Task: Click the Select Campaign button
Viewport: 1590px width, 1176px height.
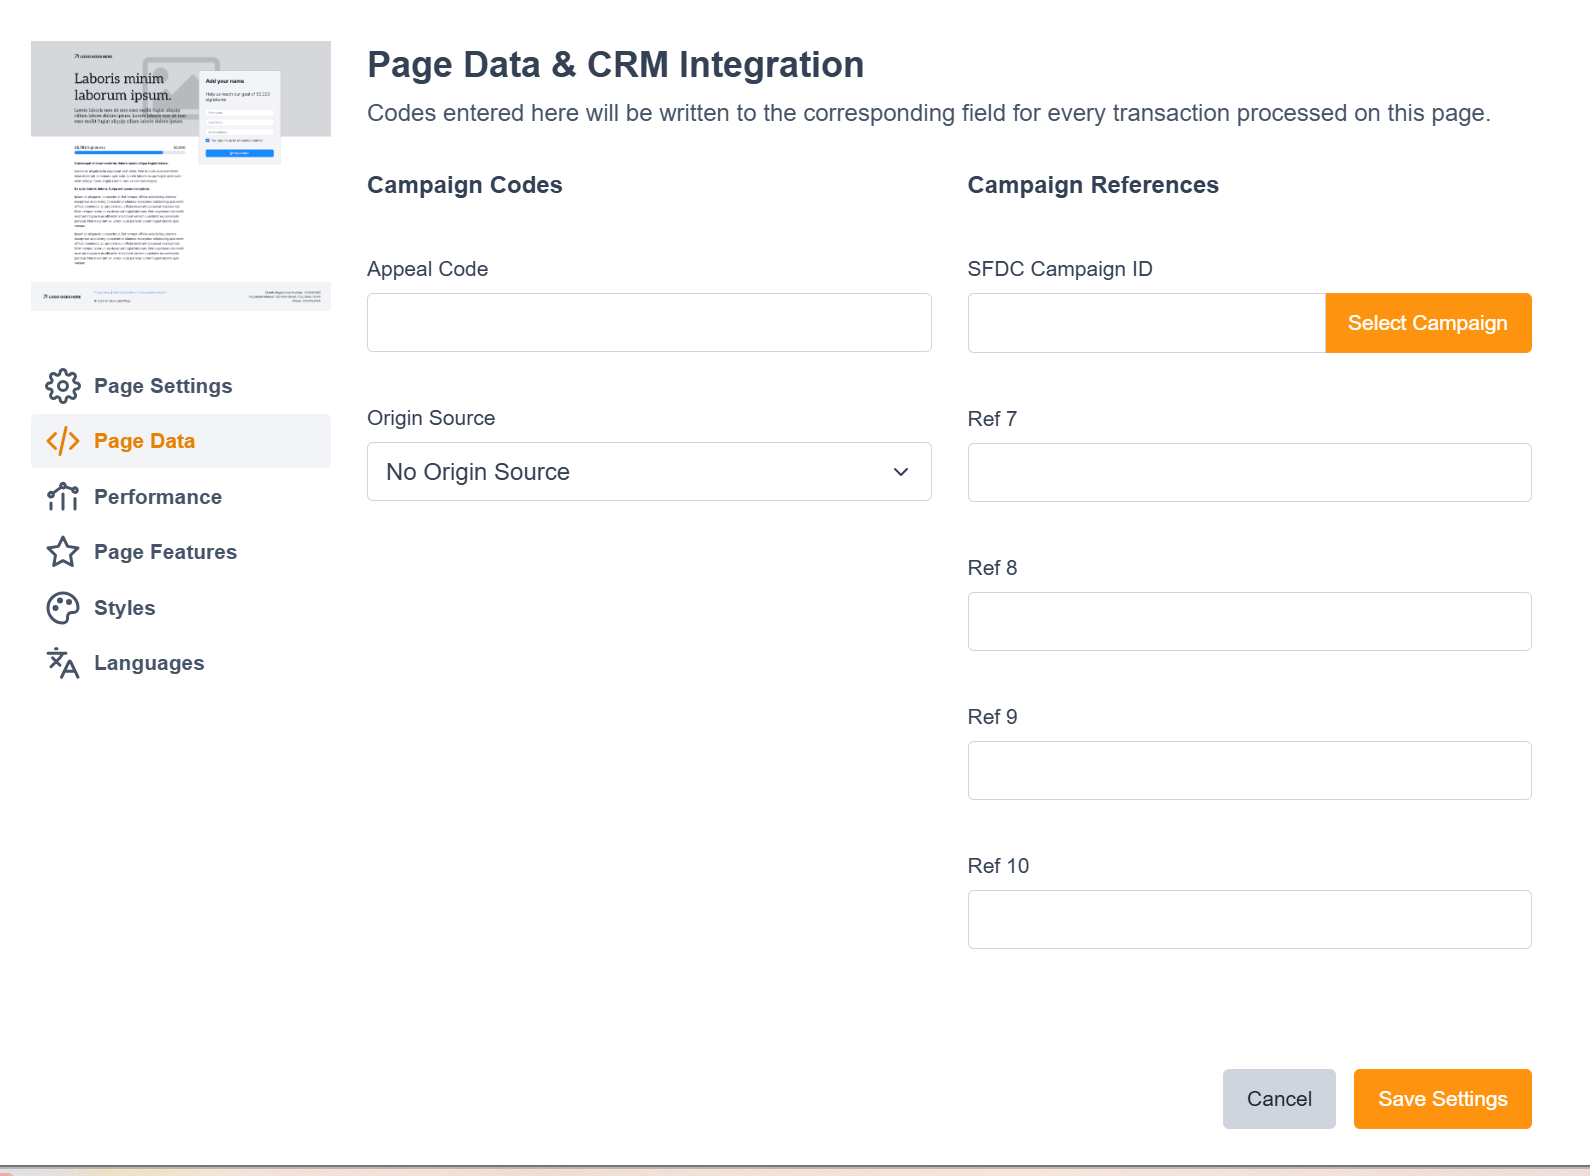Action: [1428, 323]
